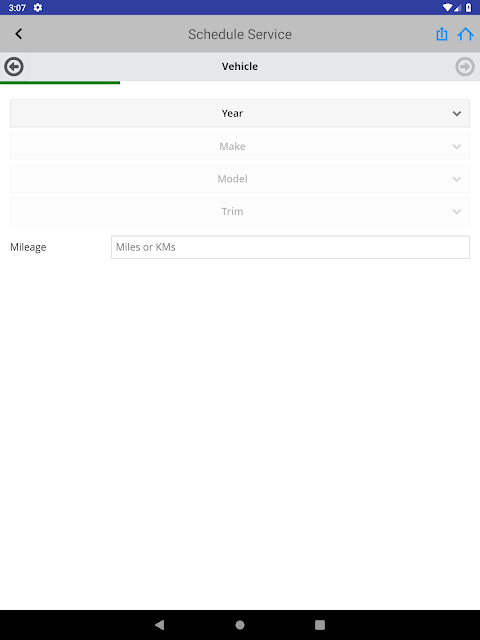Viewport: 480px width, 640px height.
Task: Tap the Android back triangle button
Action: pyautogui.click(x=160, y=624)
